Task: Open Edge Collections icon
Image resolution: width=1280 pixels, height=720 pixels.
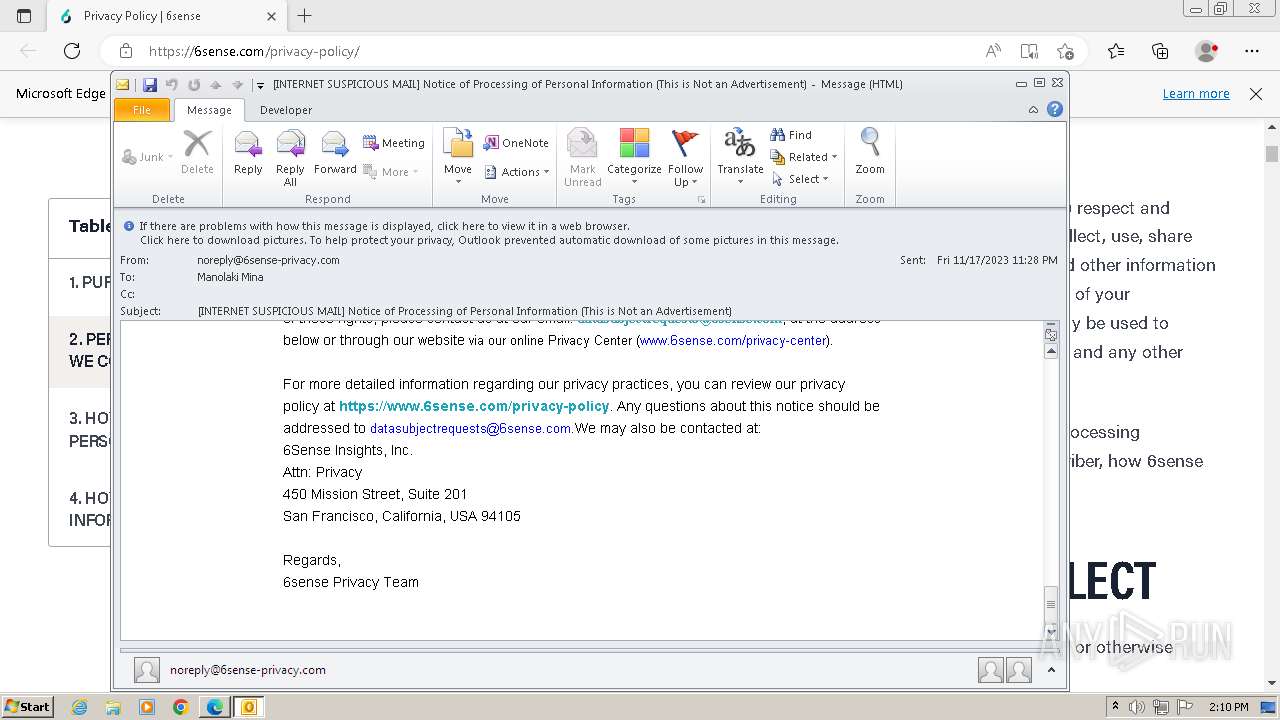Action: coord(1160,51)
